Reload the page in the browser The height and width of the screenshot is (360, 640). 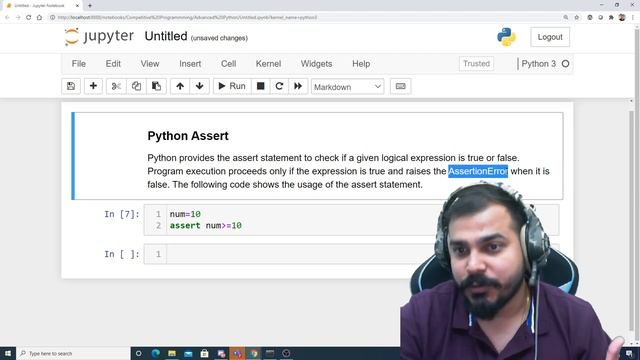pos(29,18)
